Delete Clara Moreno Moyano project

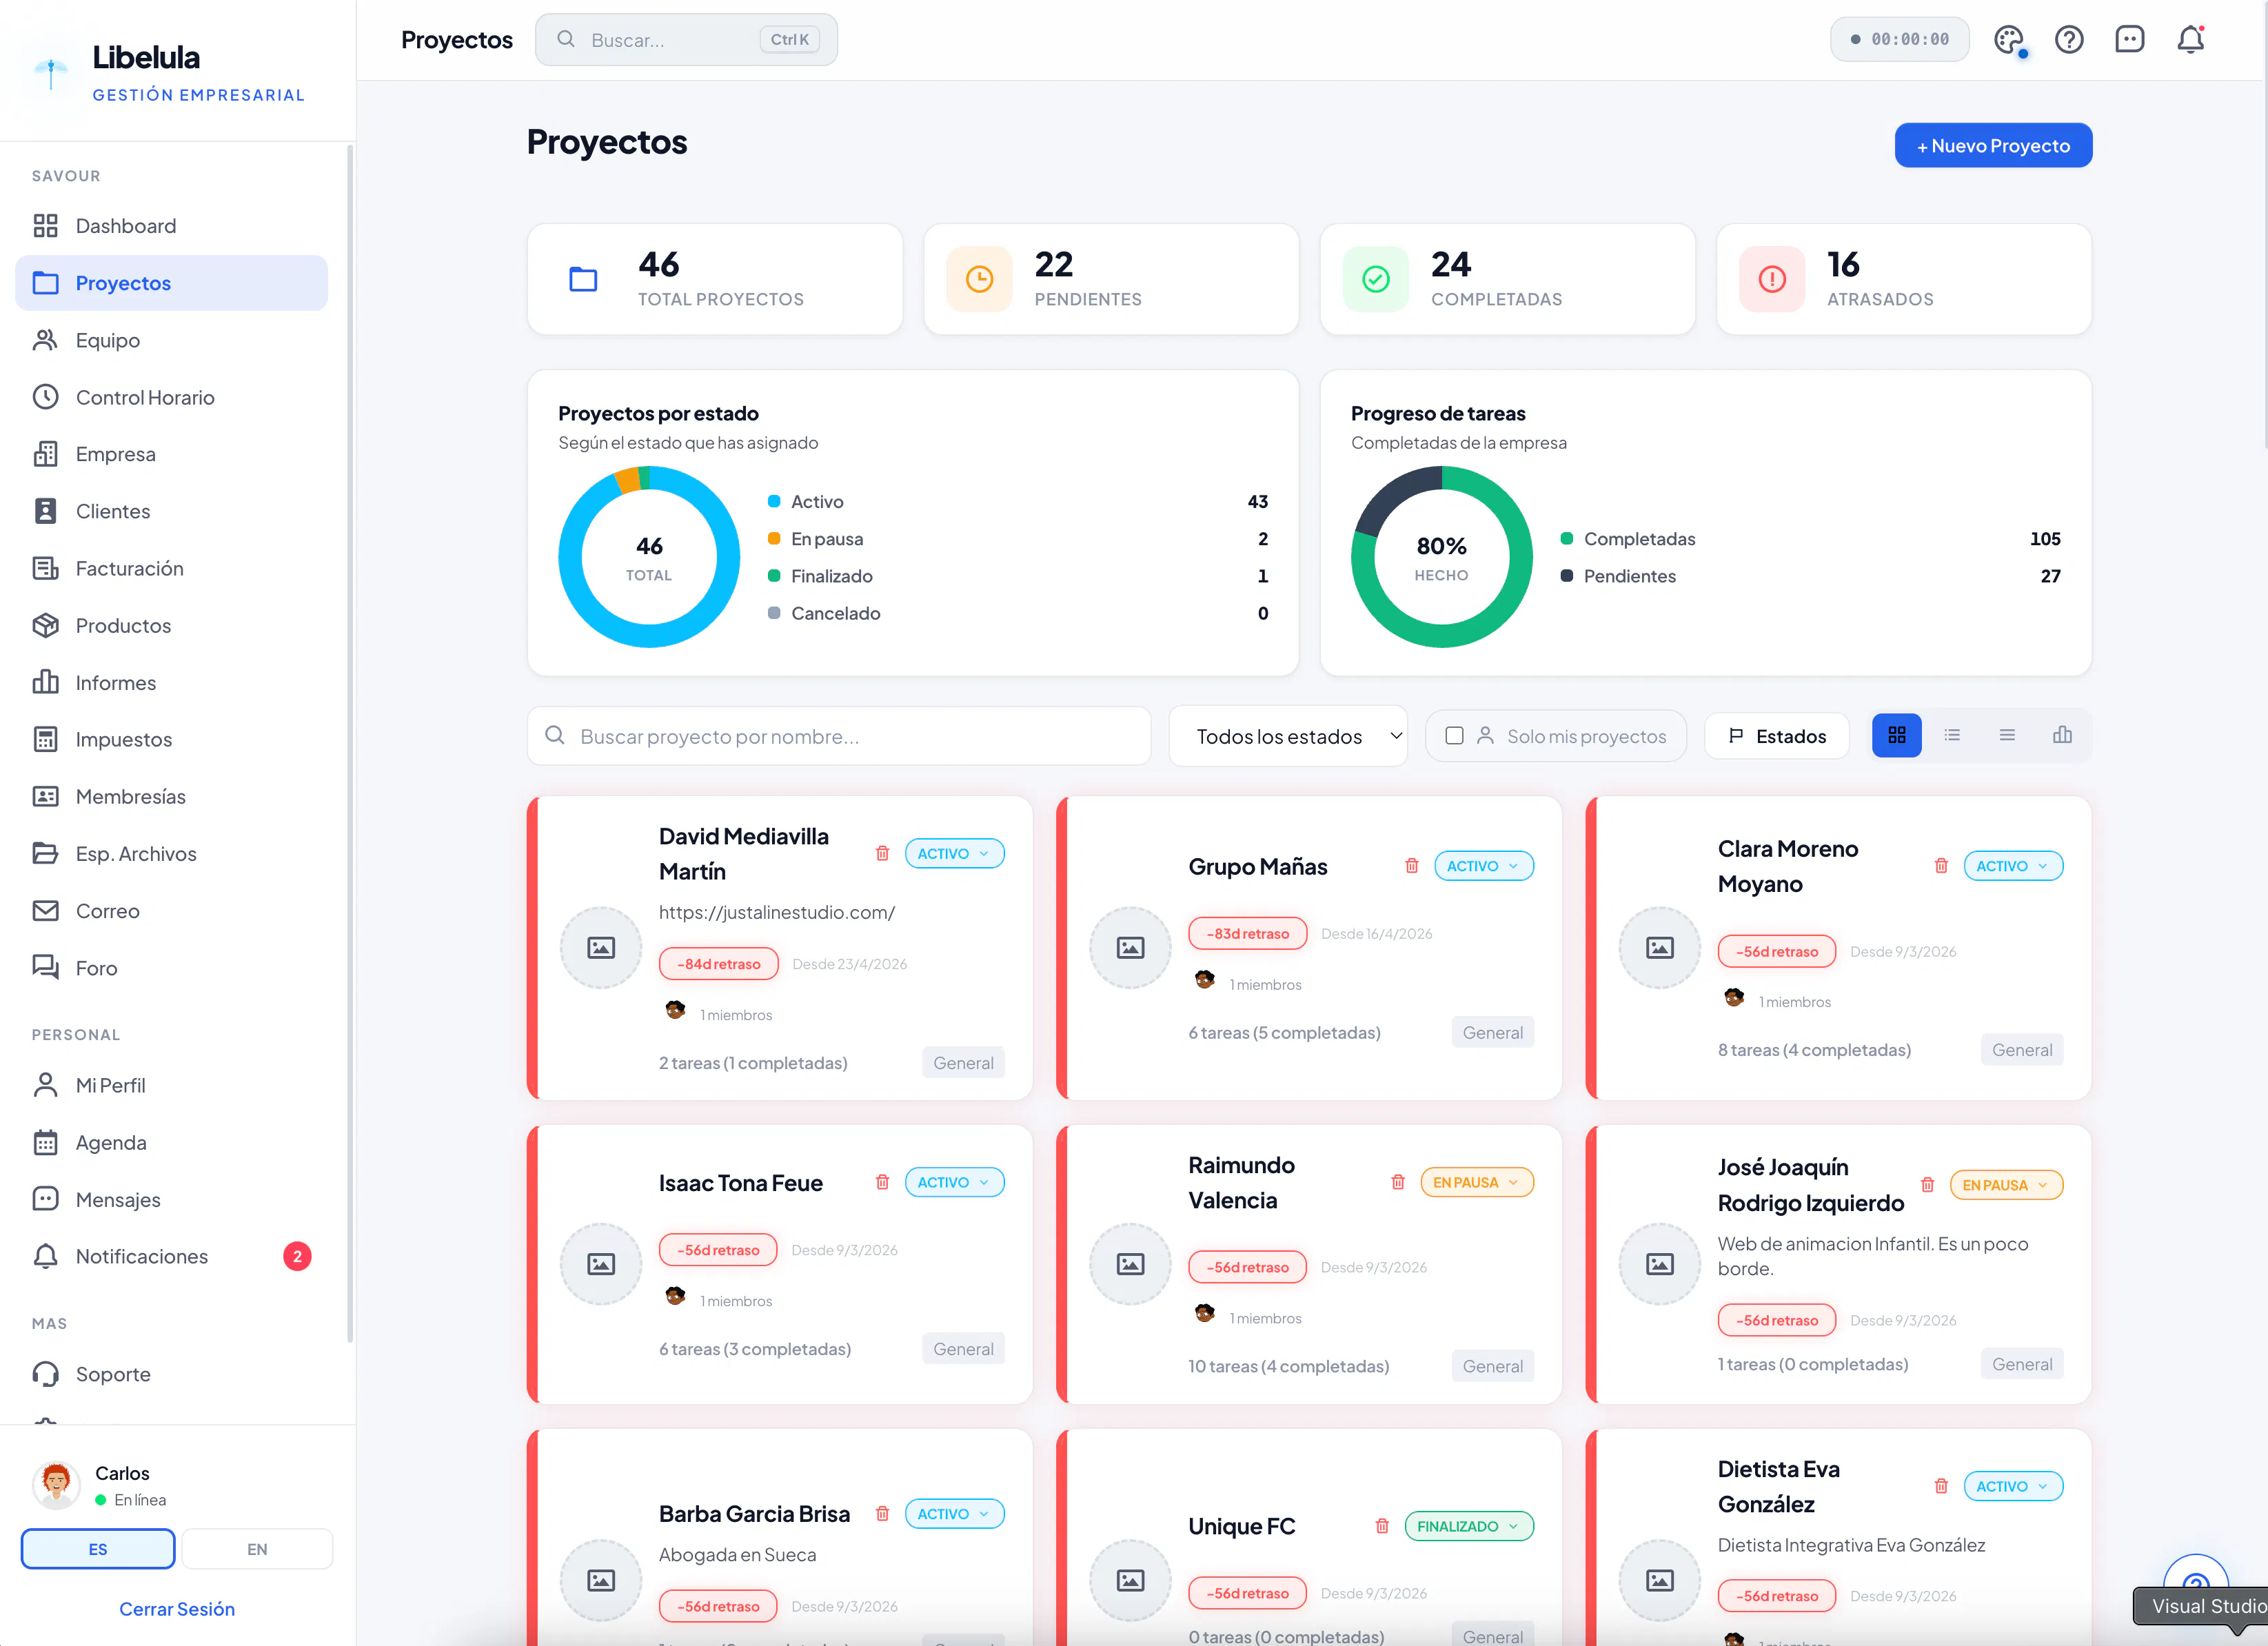[x=1941, y=866]
